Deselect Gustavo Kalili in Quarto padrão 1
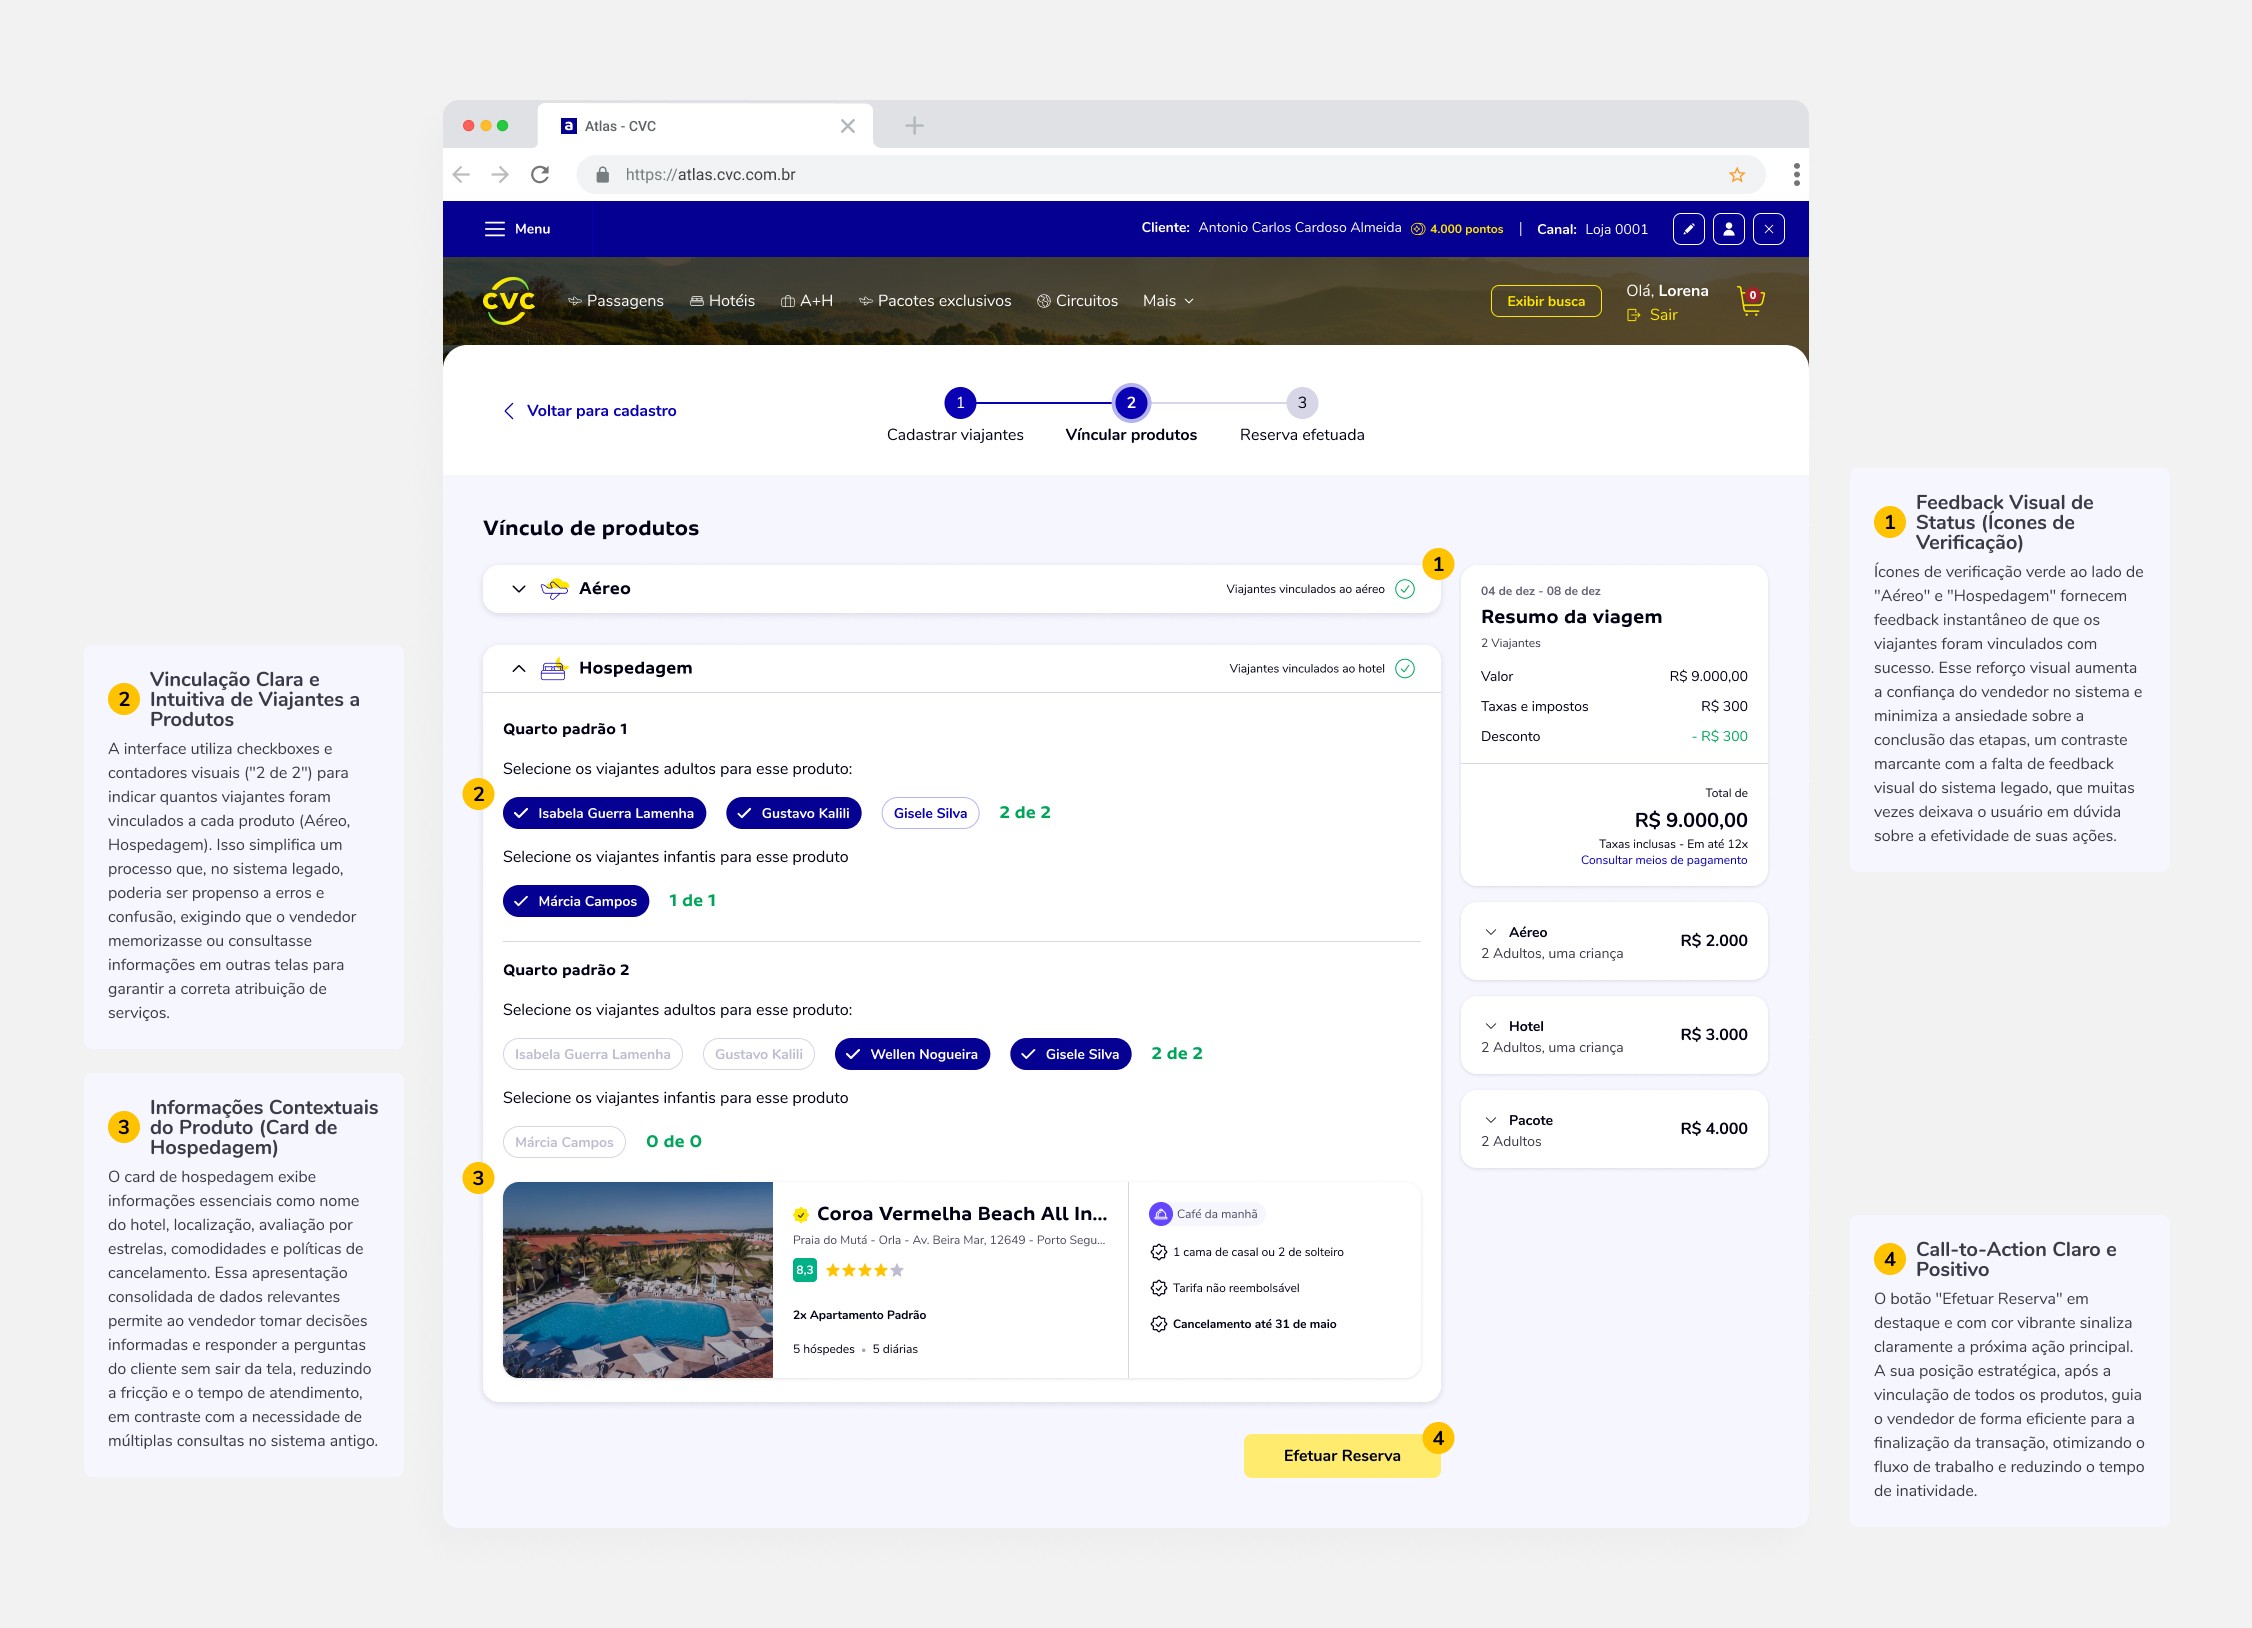The height and width of the screenshot is (1628, 2252). 794,813
